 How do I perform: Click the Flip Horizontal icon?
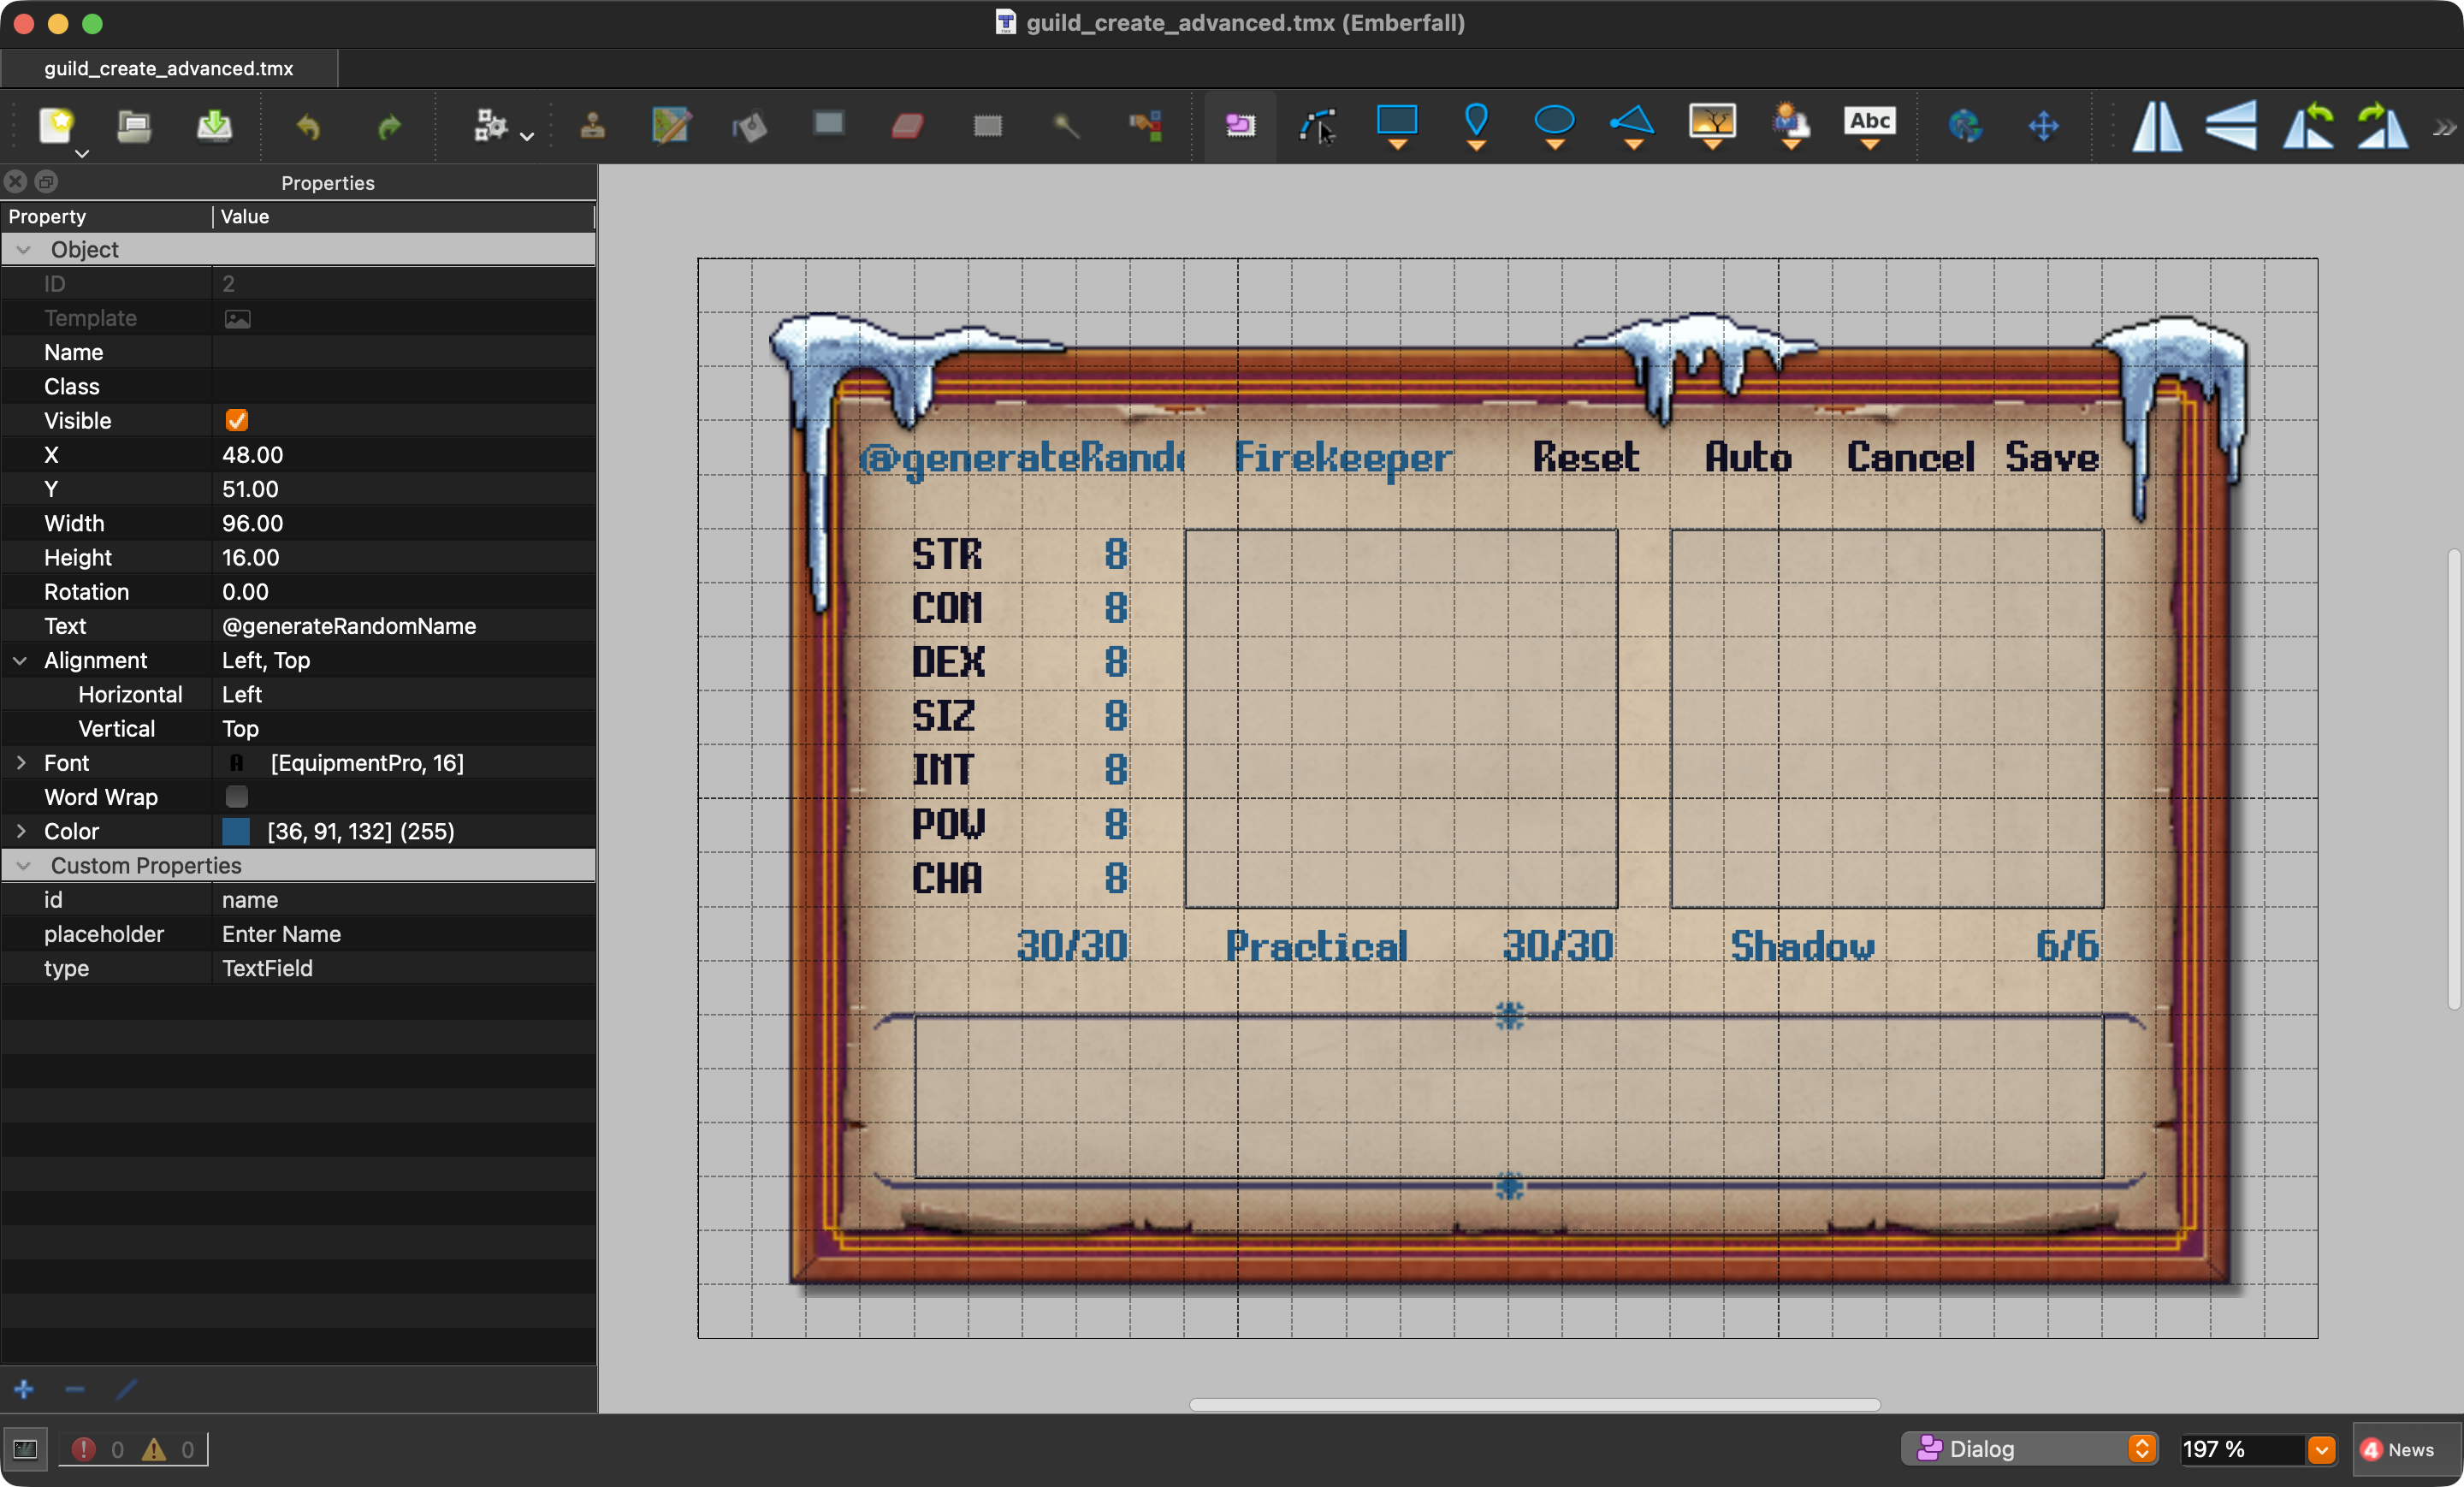pyautogui.click(x=2155, y=126)
